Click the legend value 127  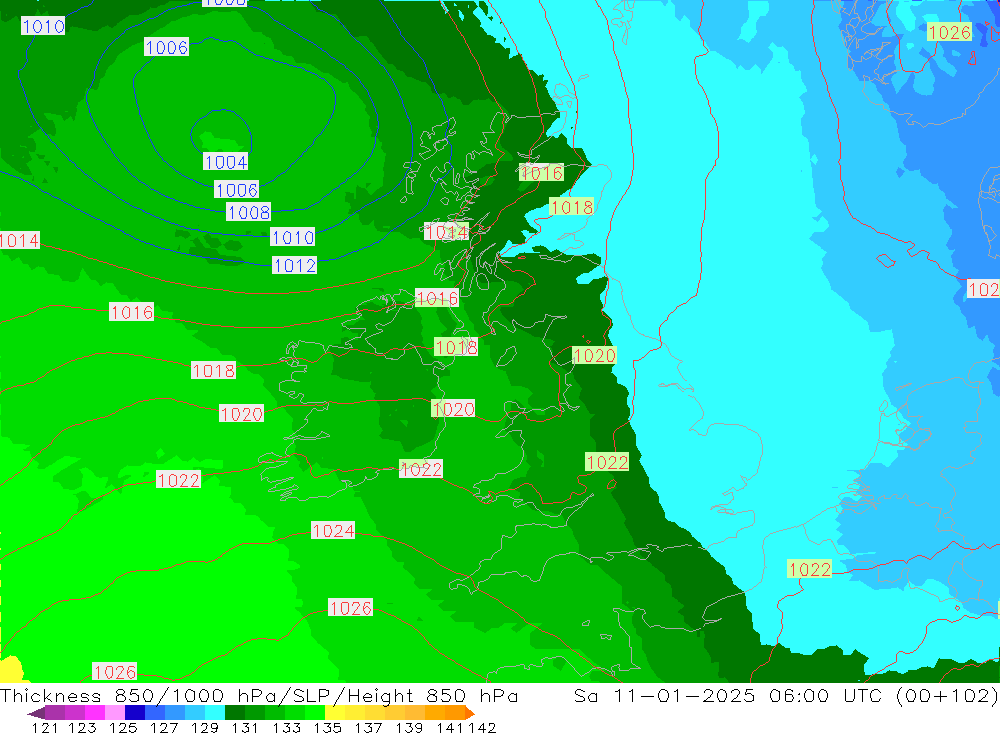tap(164, 727)
